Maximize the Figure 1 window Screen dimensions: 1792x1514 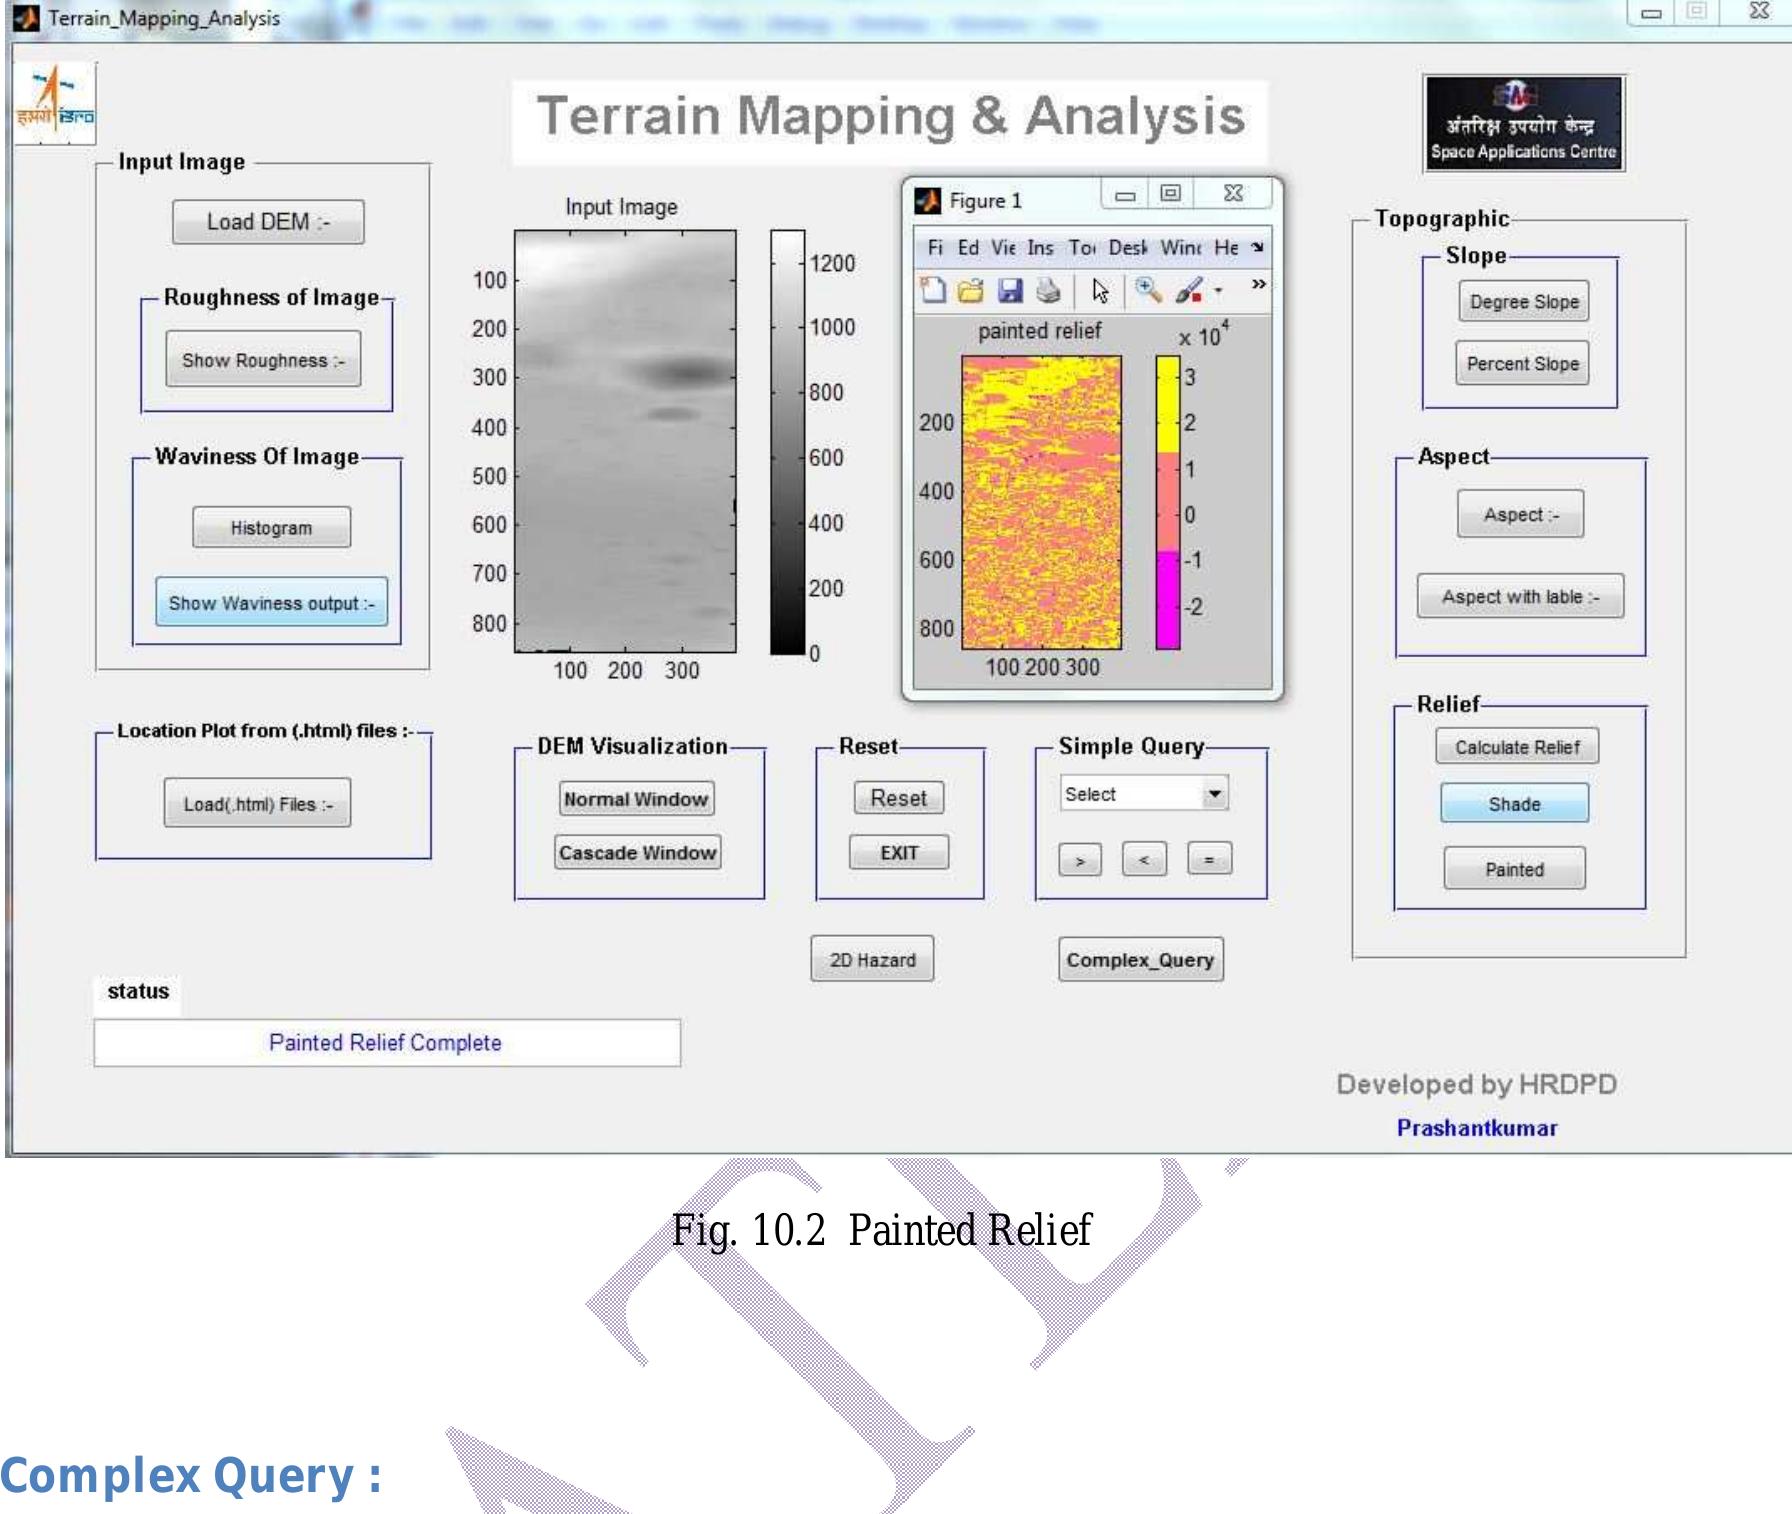[x=1170, y=194]
